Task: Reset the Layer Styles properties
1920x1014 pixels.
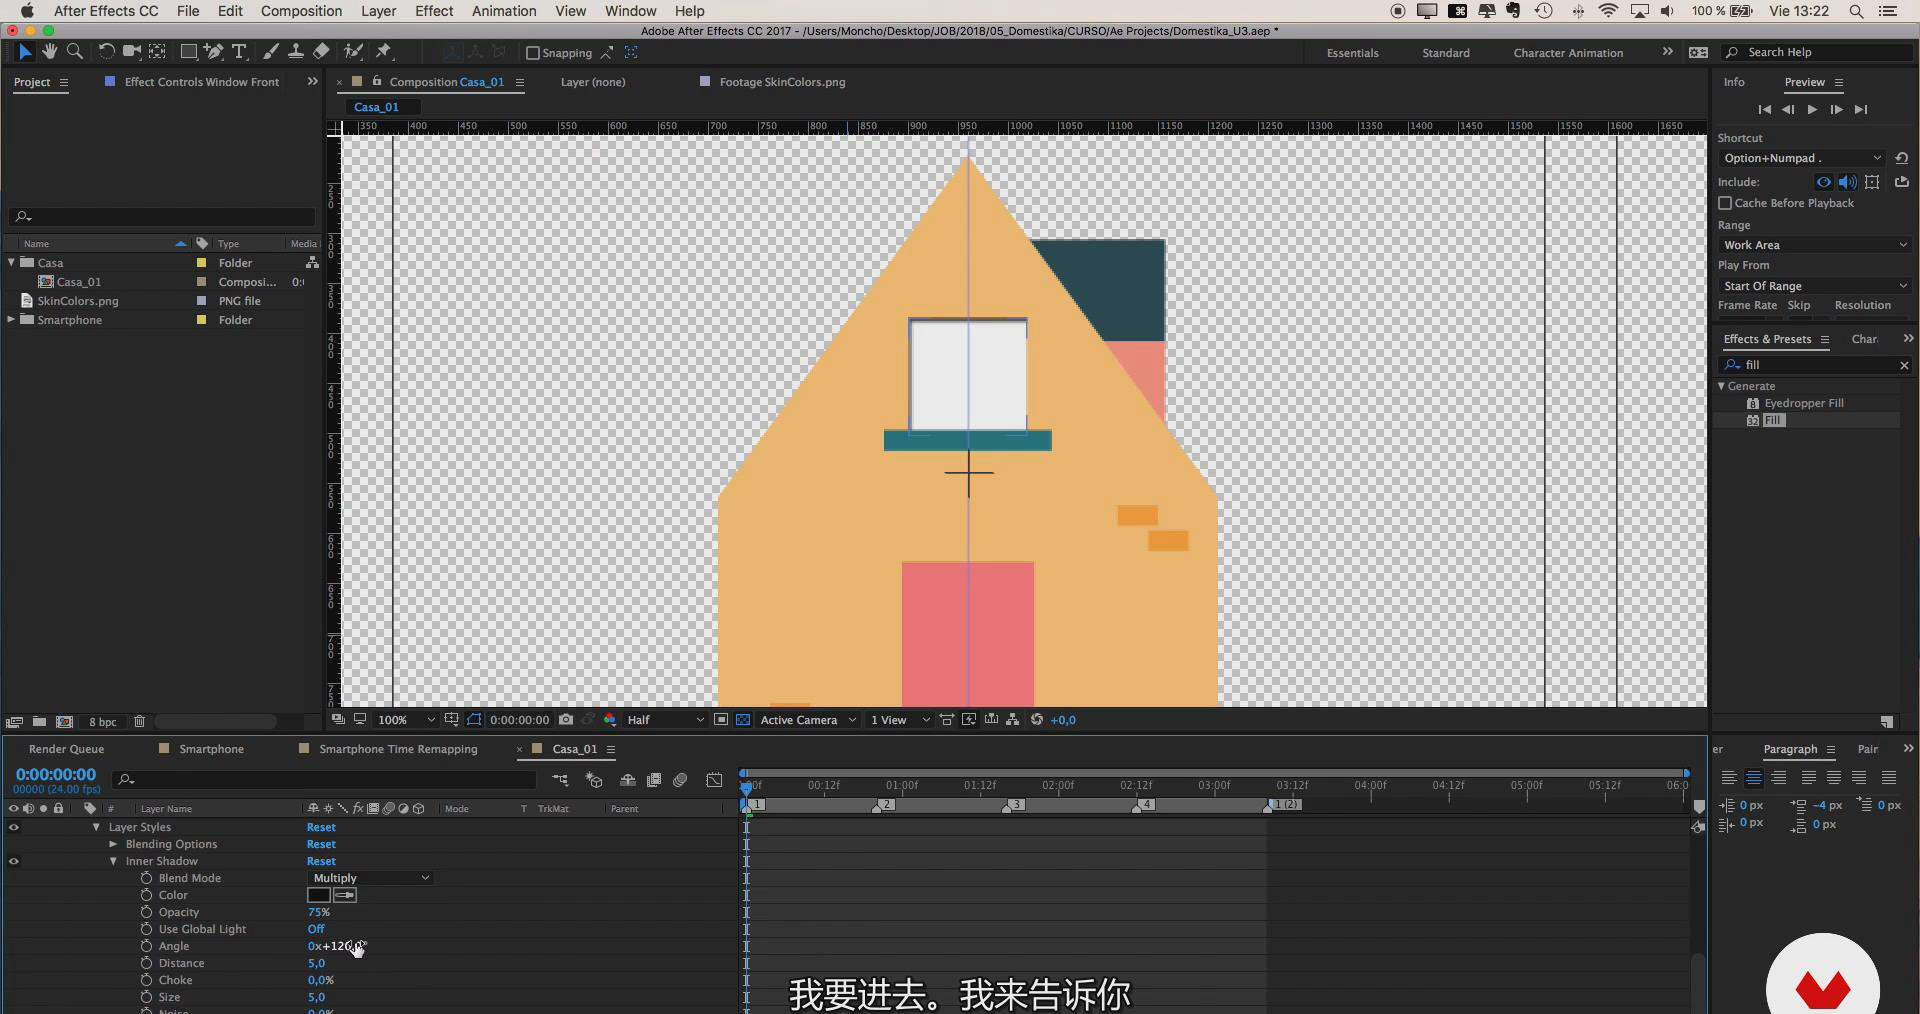Action: click(x=321, y=827)
